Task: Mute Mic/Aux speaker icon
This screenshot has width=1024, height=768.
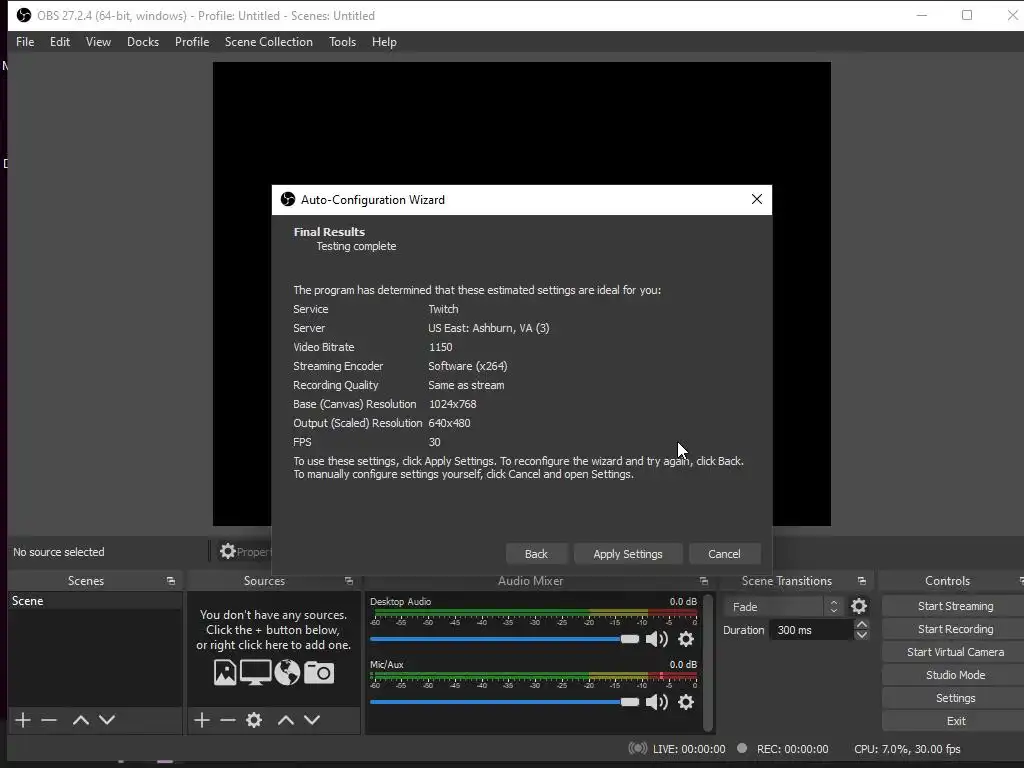Action: click(656, 702)
